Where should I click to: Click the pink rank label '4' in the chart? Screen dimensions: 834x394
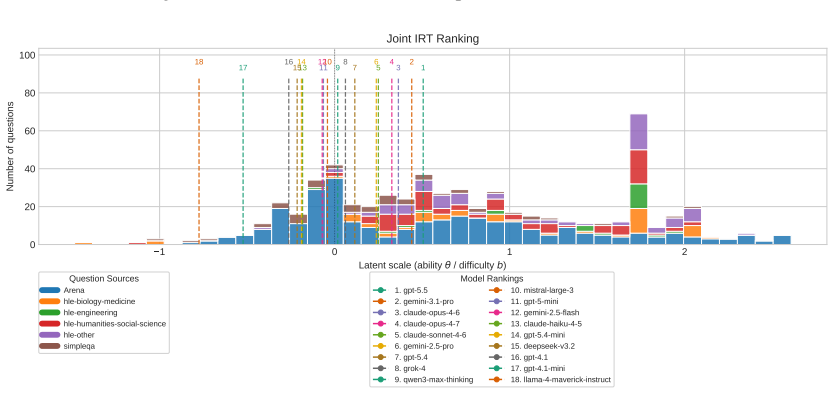(x=392, y=62)
